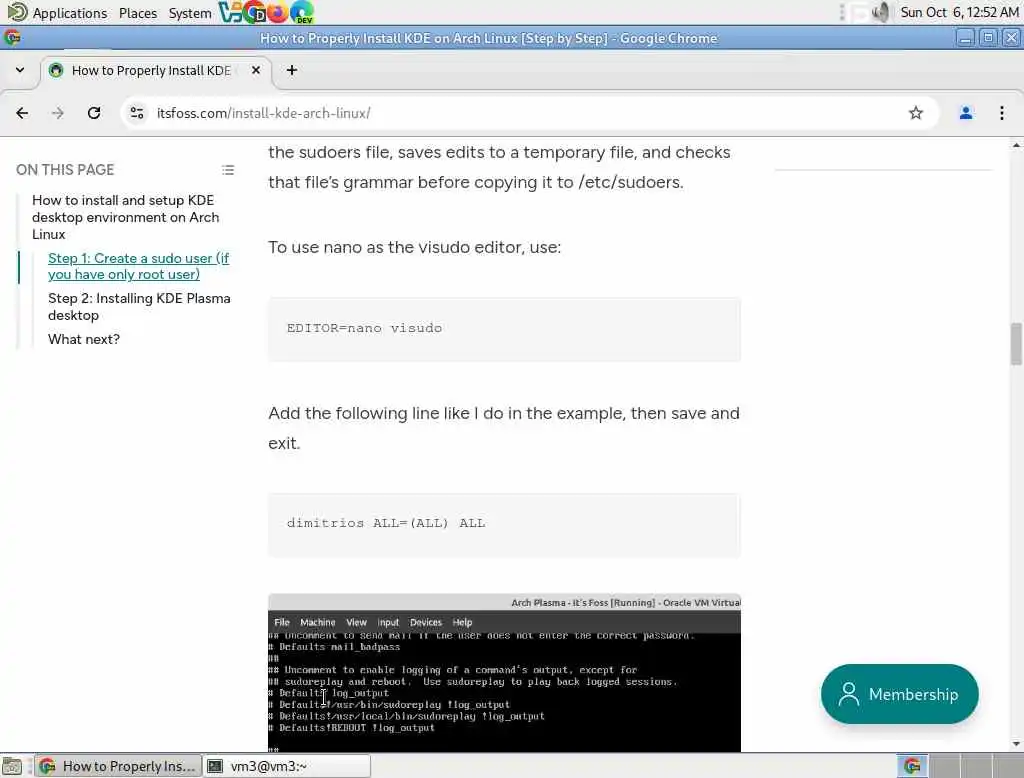Go to 'Step 1: Create a sudo user' section

[138, 267]
